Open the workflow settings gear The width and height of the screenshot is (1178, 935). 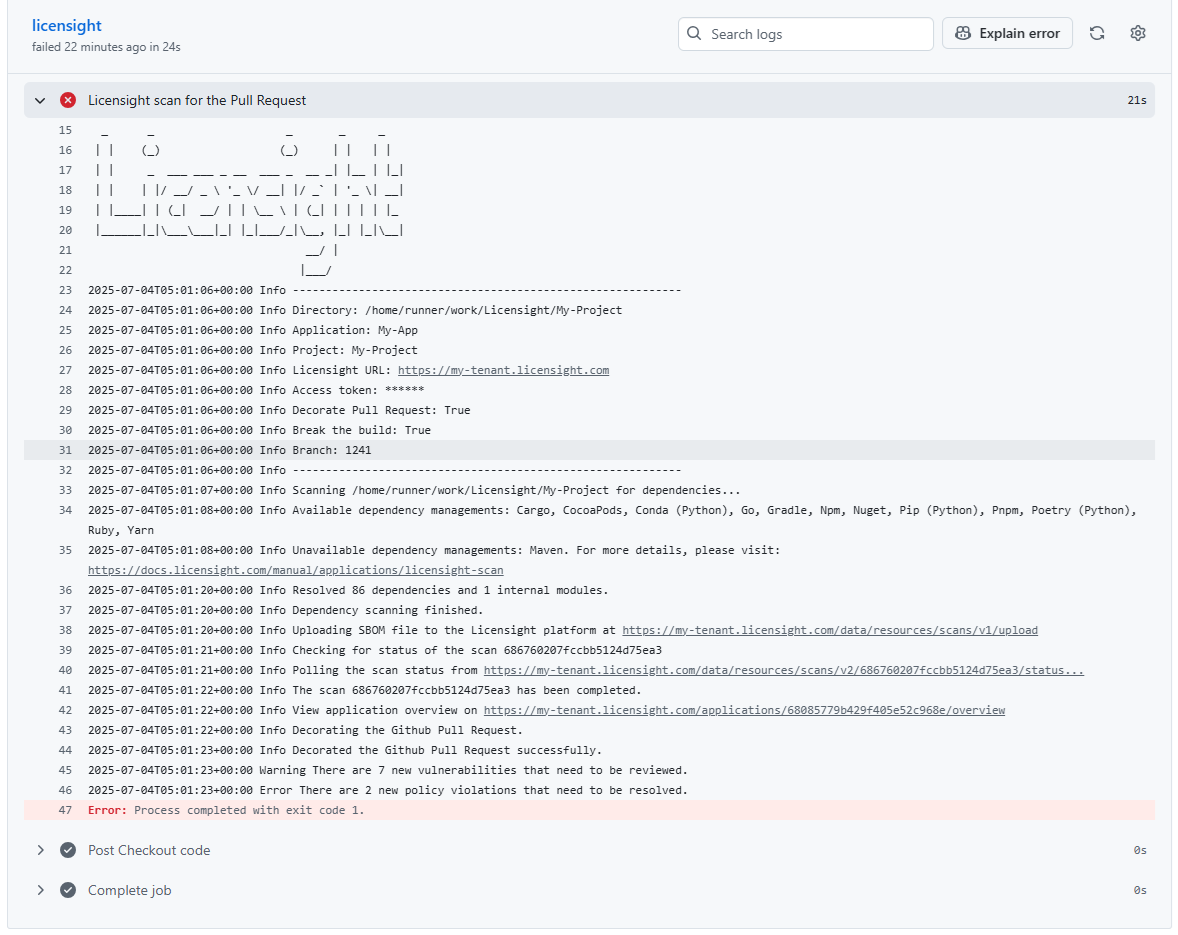[x=1138, y=33]
